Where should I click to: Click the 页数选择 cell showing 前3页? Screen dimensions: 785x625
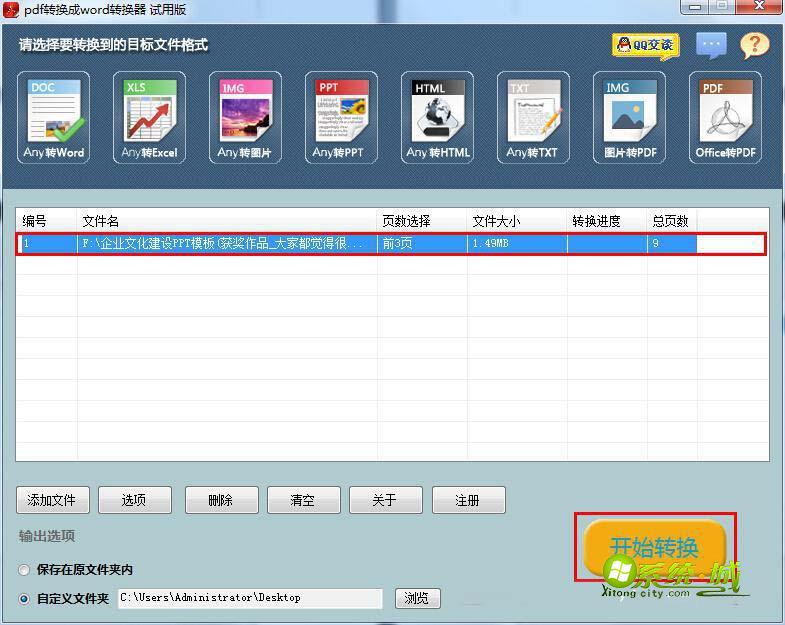pos(421,243)
